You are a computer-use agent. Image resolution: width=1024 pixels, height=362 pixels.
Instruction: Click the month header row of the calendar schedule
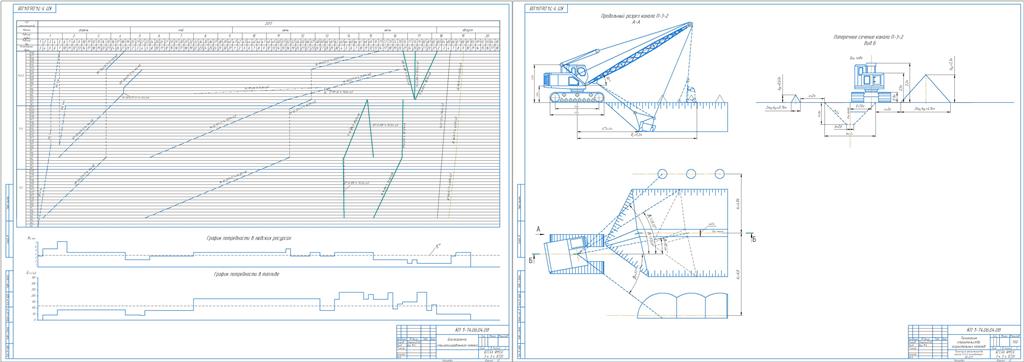click(x=268, y=30)
